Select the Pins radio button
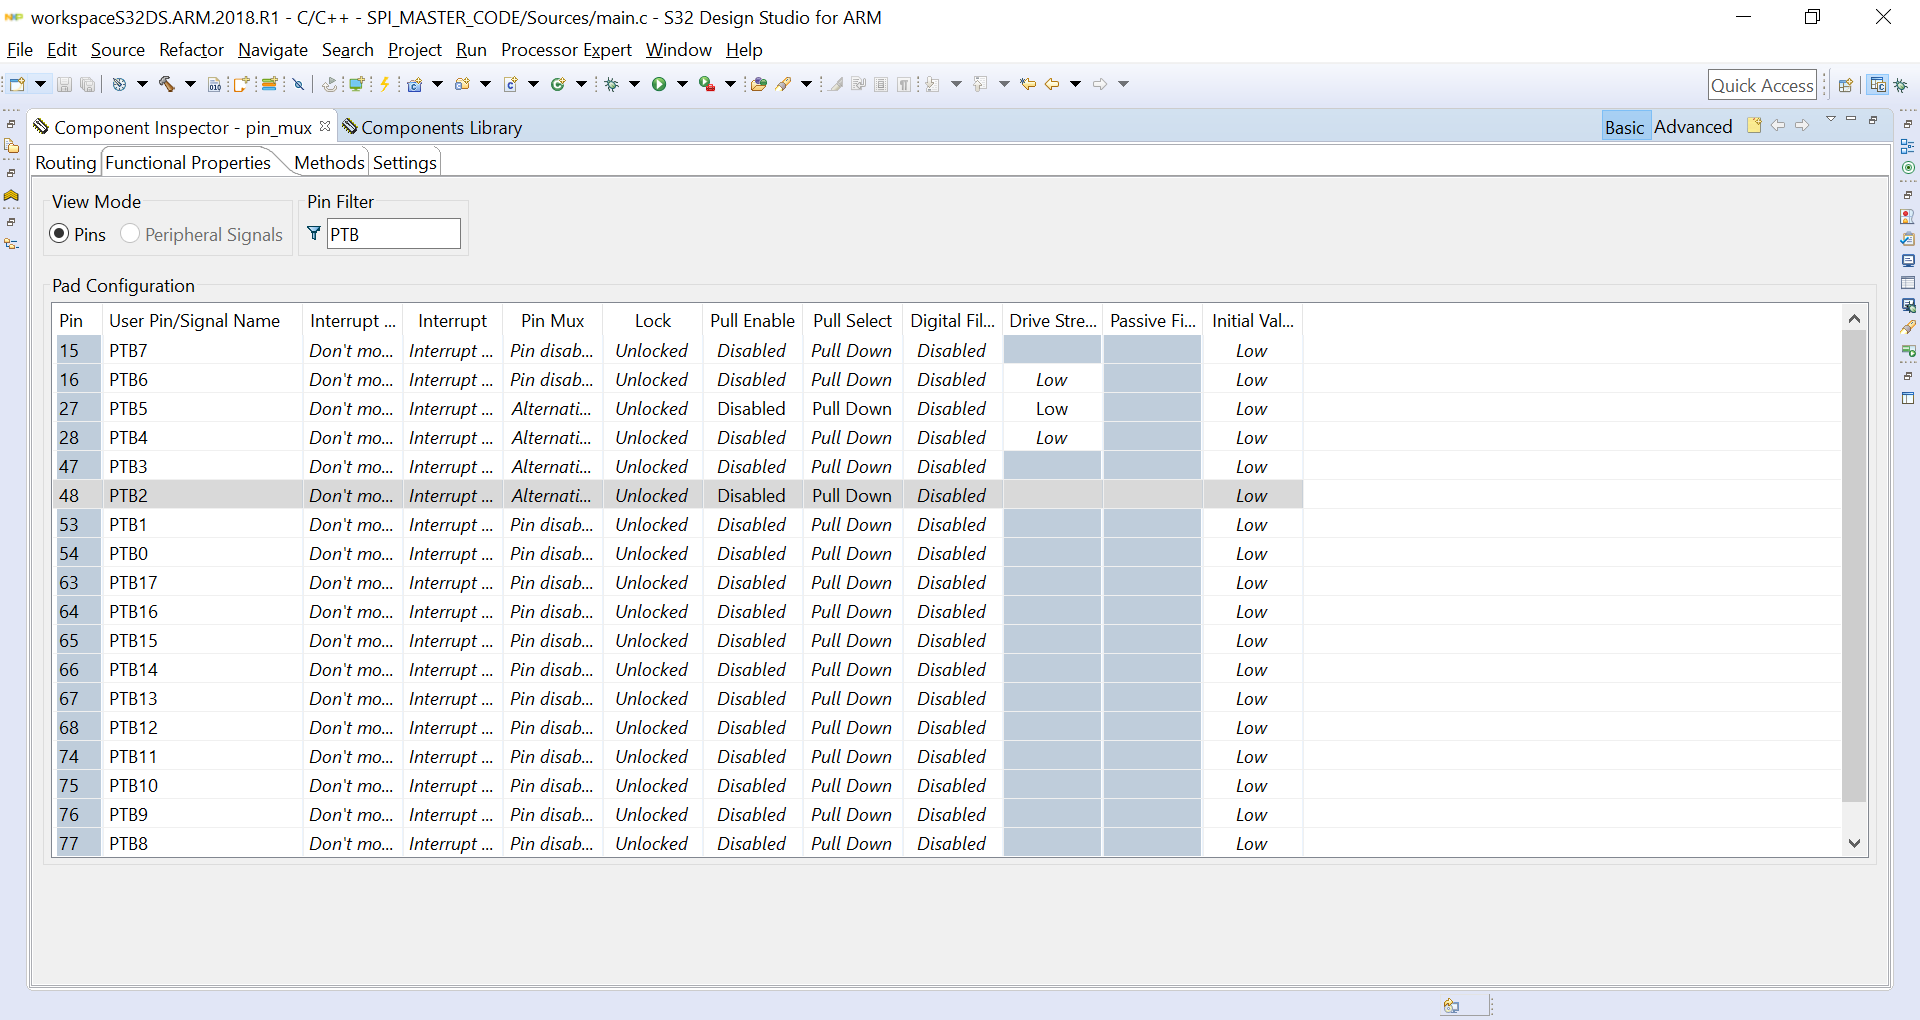Image resolution: width=1920 pixels, height=1020 pixels. point(59,234)
